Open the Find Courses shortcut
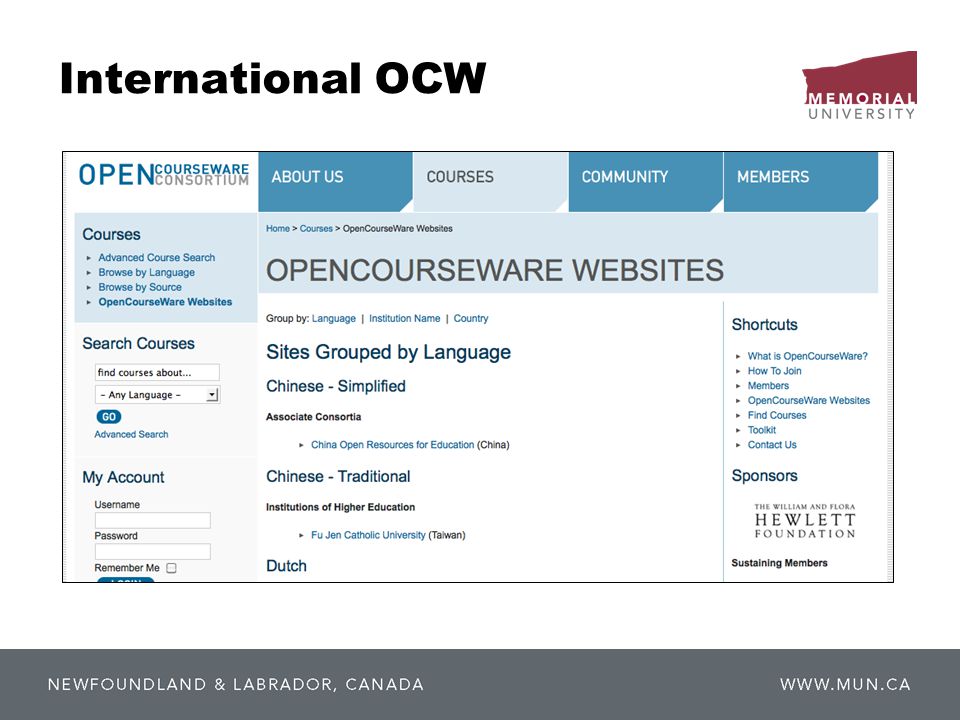 [x=777, y=415]
